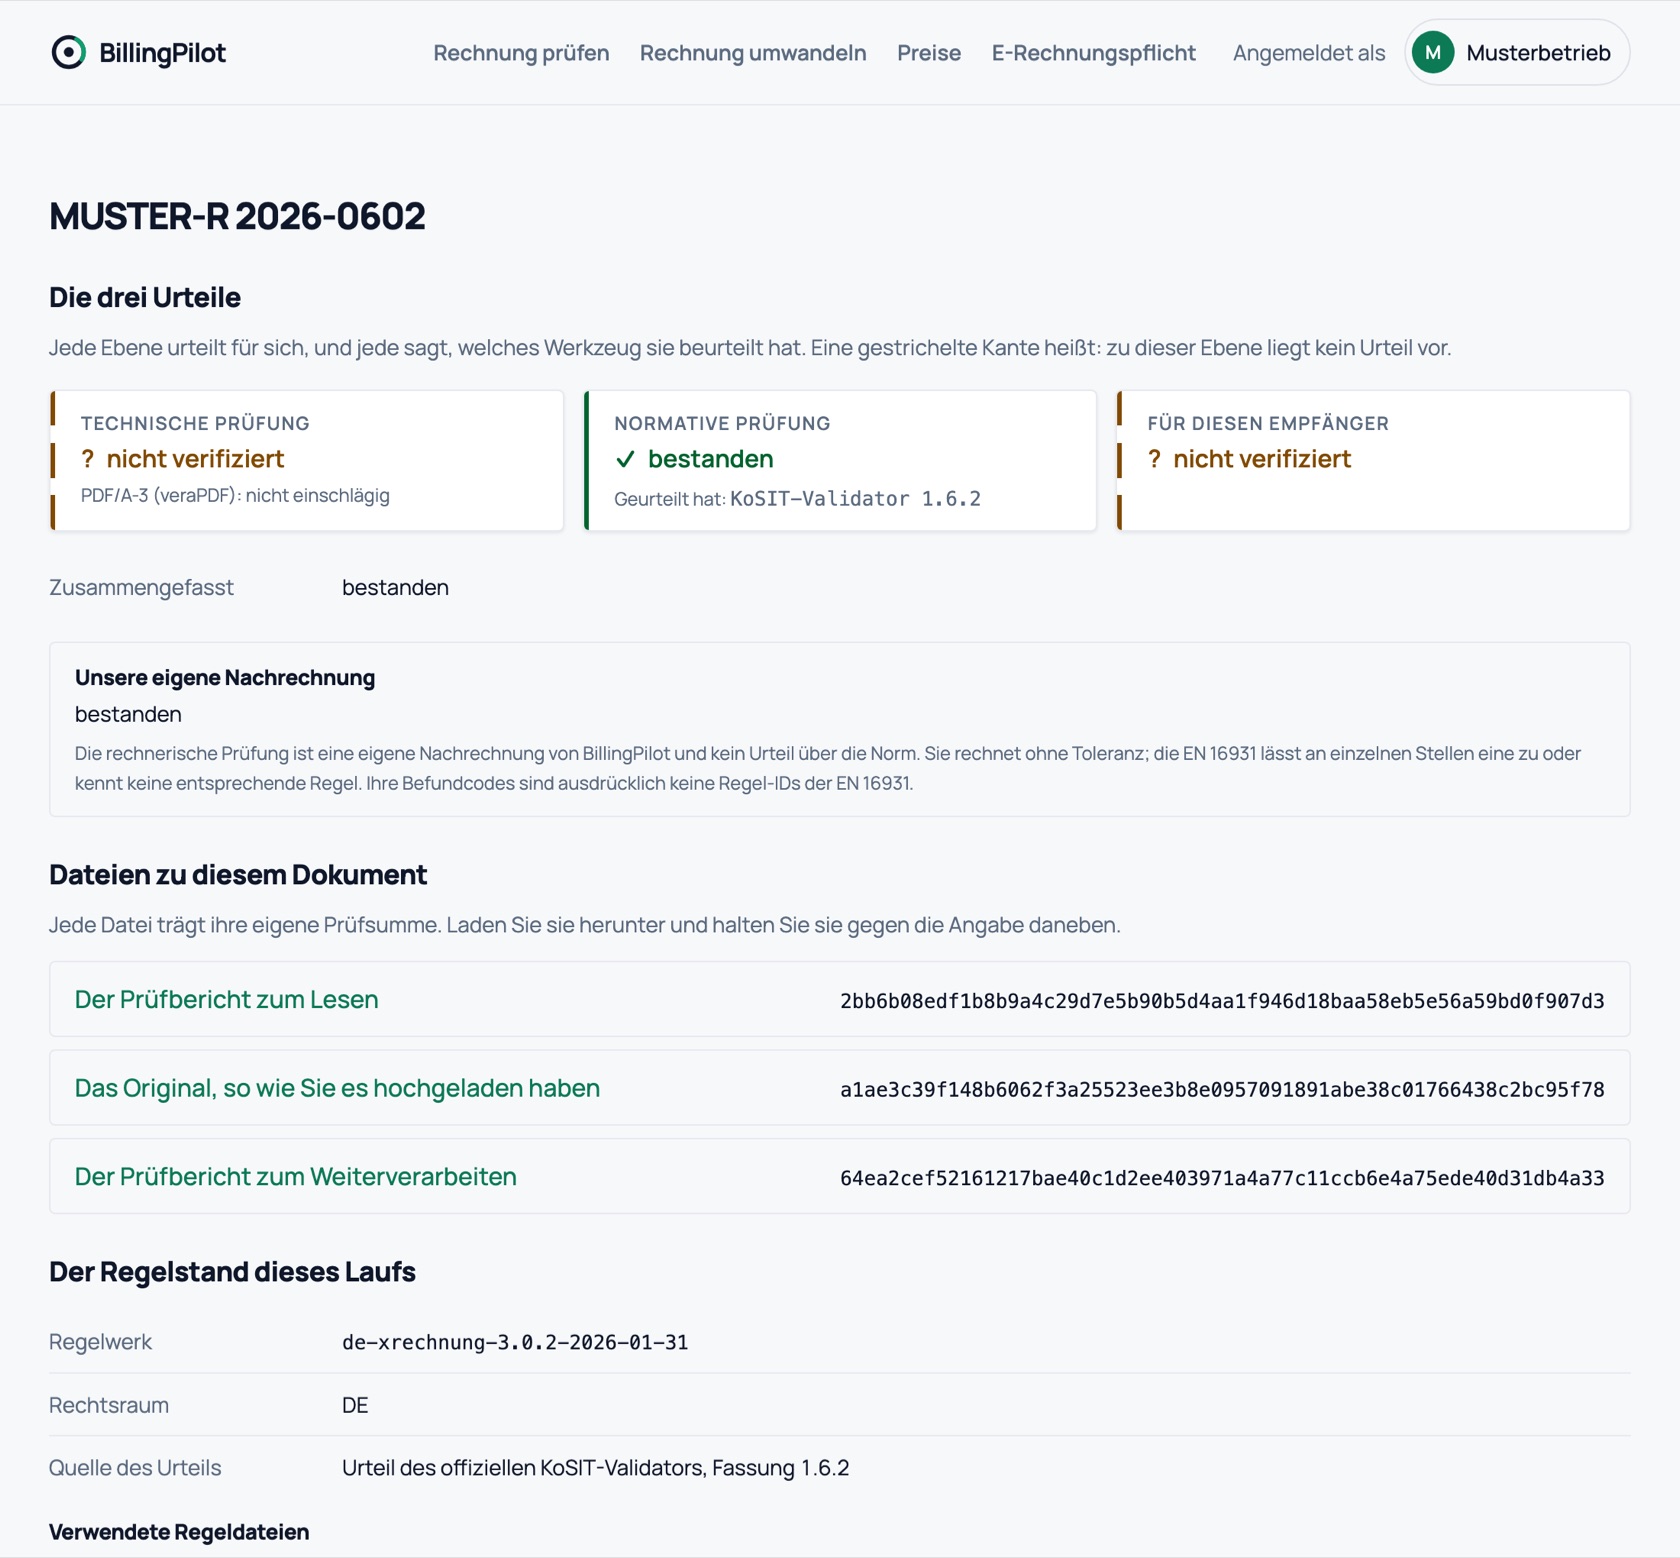
Task: Click KoSIT-Validator 1.6.2 in the normative card
Action: pos(855,498)
